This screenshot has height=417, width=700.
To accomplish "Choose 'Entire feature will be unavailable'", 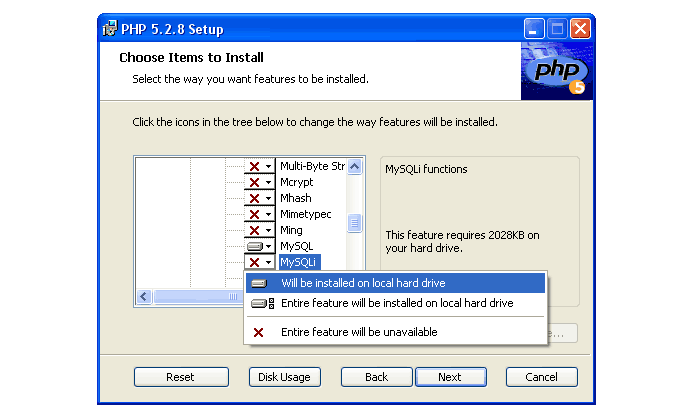I will tap(359, 332).
